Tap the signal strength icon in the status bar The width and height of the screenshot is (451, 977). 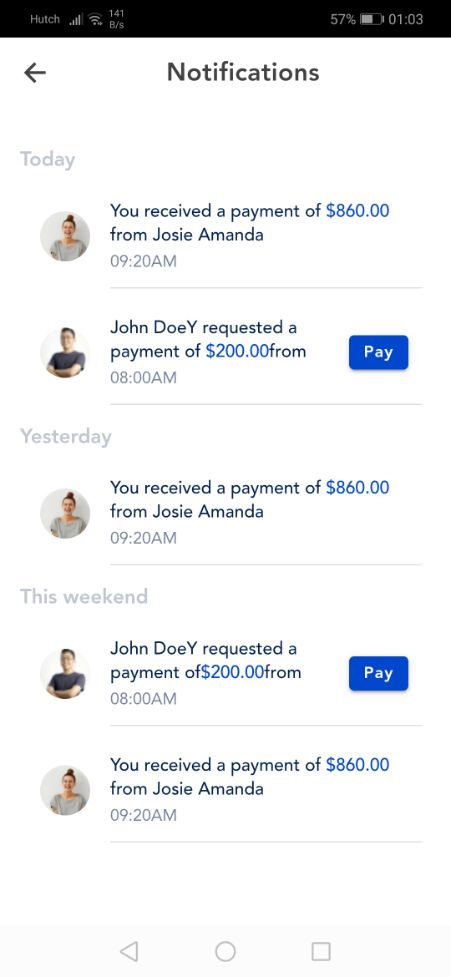point(76,20)
